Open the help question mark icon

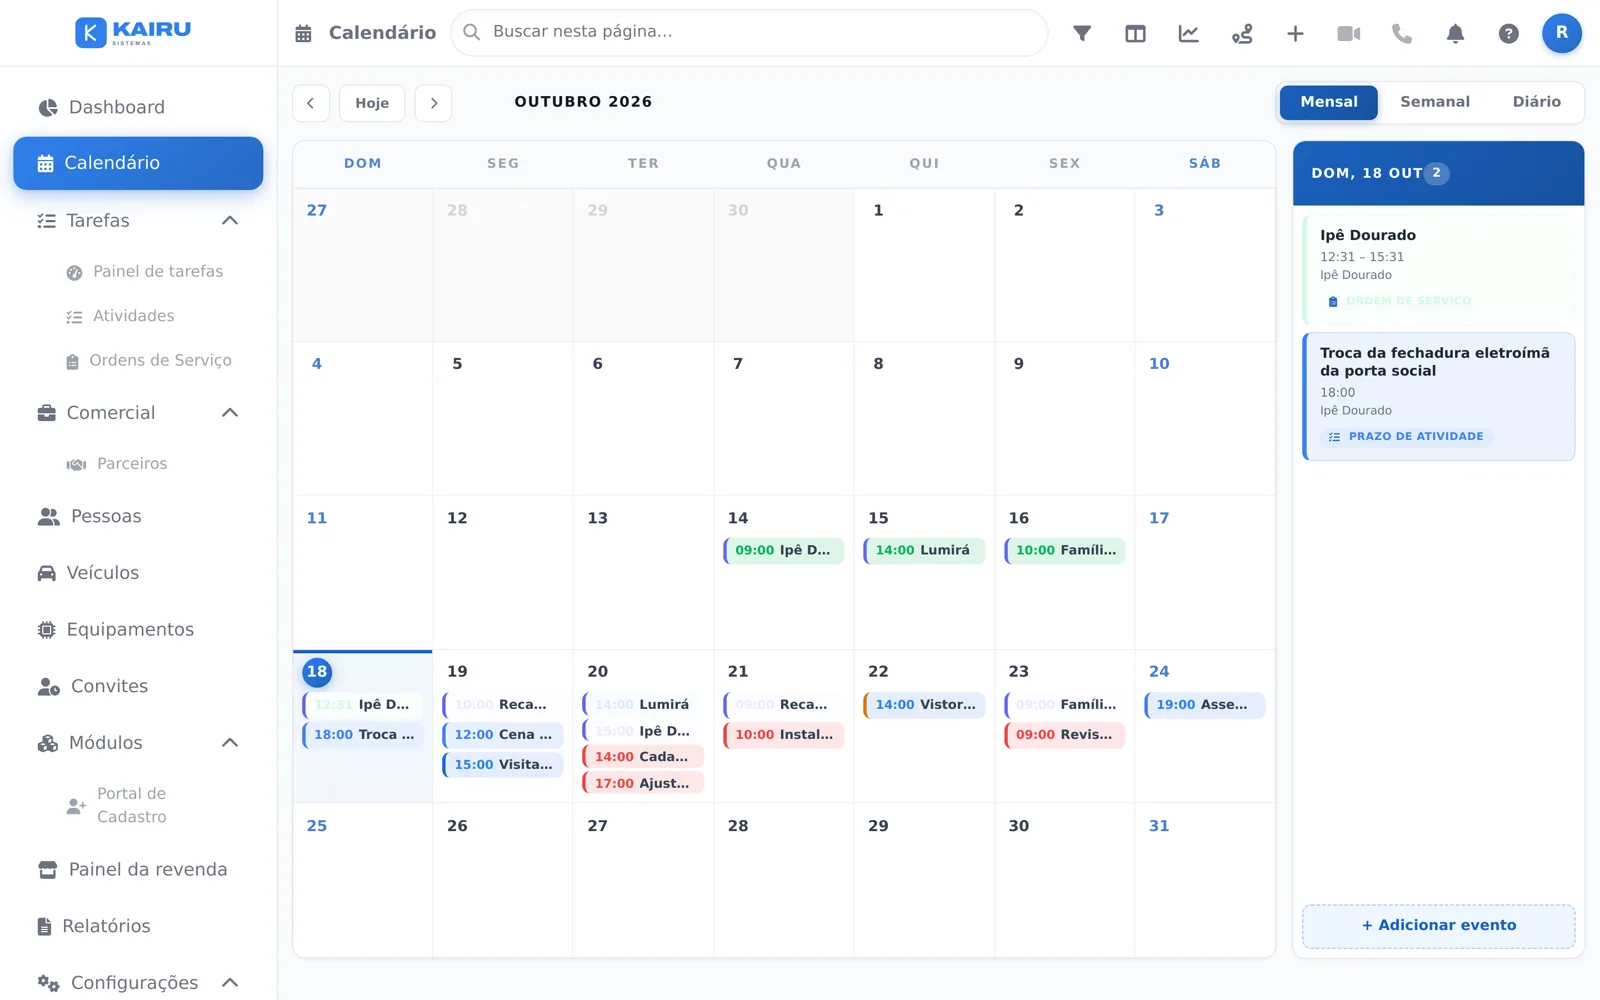(x=1508, y=33)
